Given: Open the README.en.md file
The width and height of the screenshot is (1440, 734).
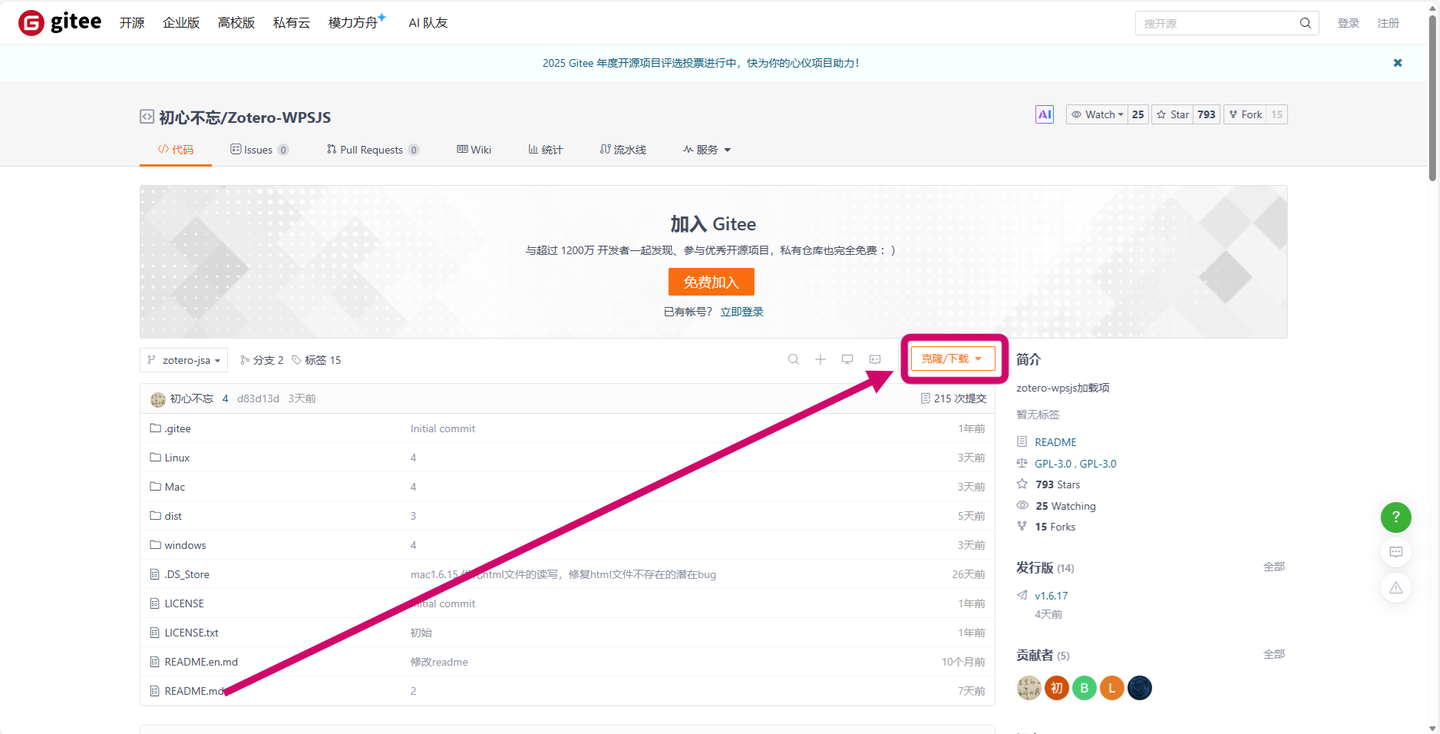Looking at the screenshot, I should pyautogui.click(x=201, y=662).
